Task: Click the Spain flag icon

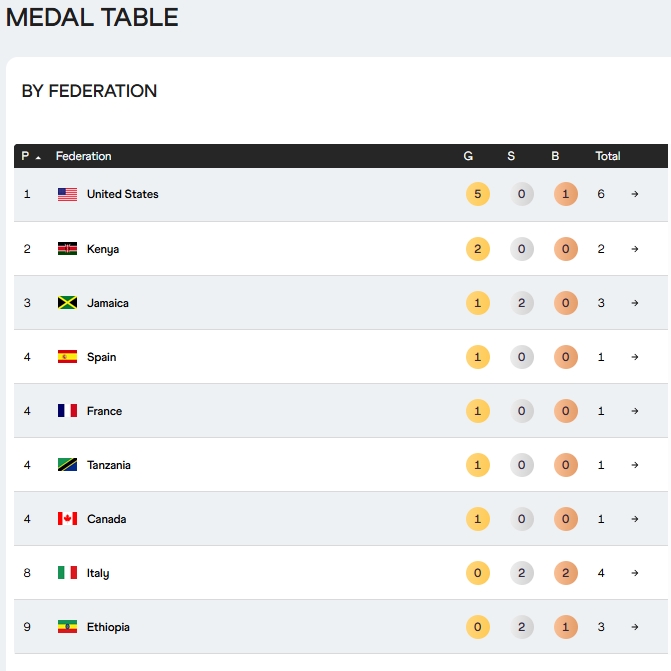Action: (x=67, y=357)
